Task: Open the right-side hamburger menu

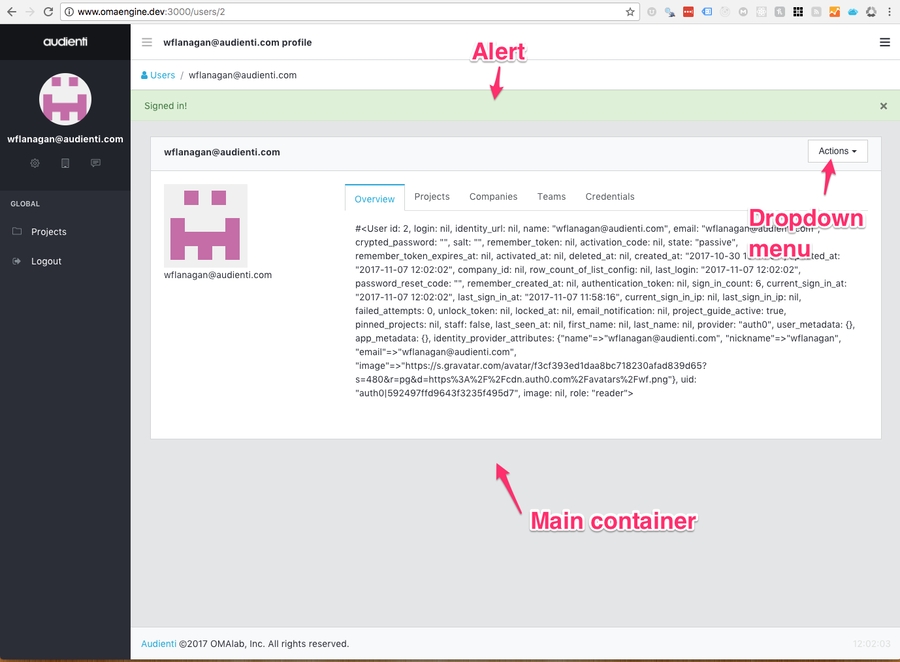Action: (x=884, y=43)
